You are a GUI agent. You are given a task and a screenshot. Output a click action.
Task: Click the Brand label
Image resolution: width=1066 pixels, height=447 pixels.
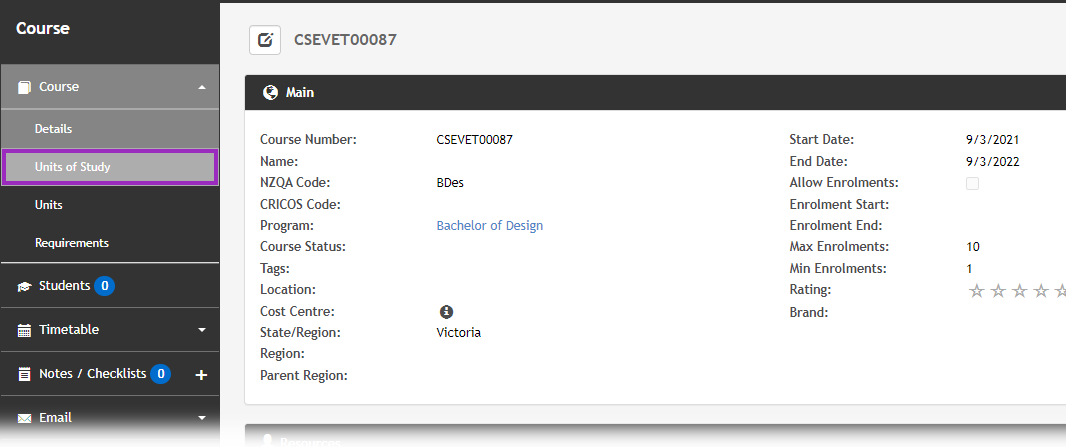809,313
